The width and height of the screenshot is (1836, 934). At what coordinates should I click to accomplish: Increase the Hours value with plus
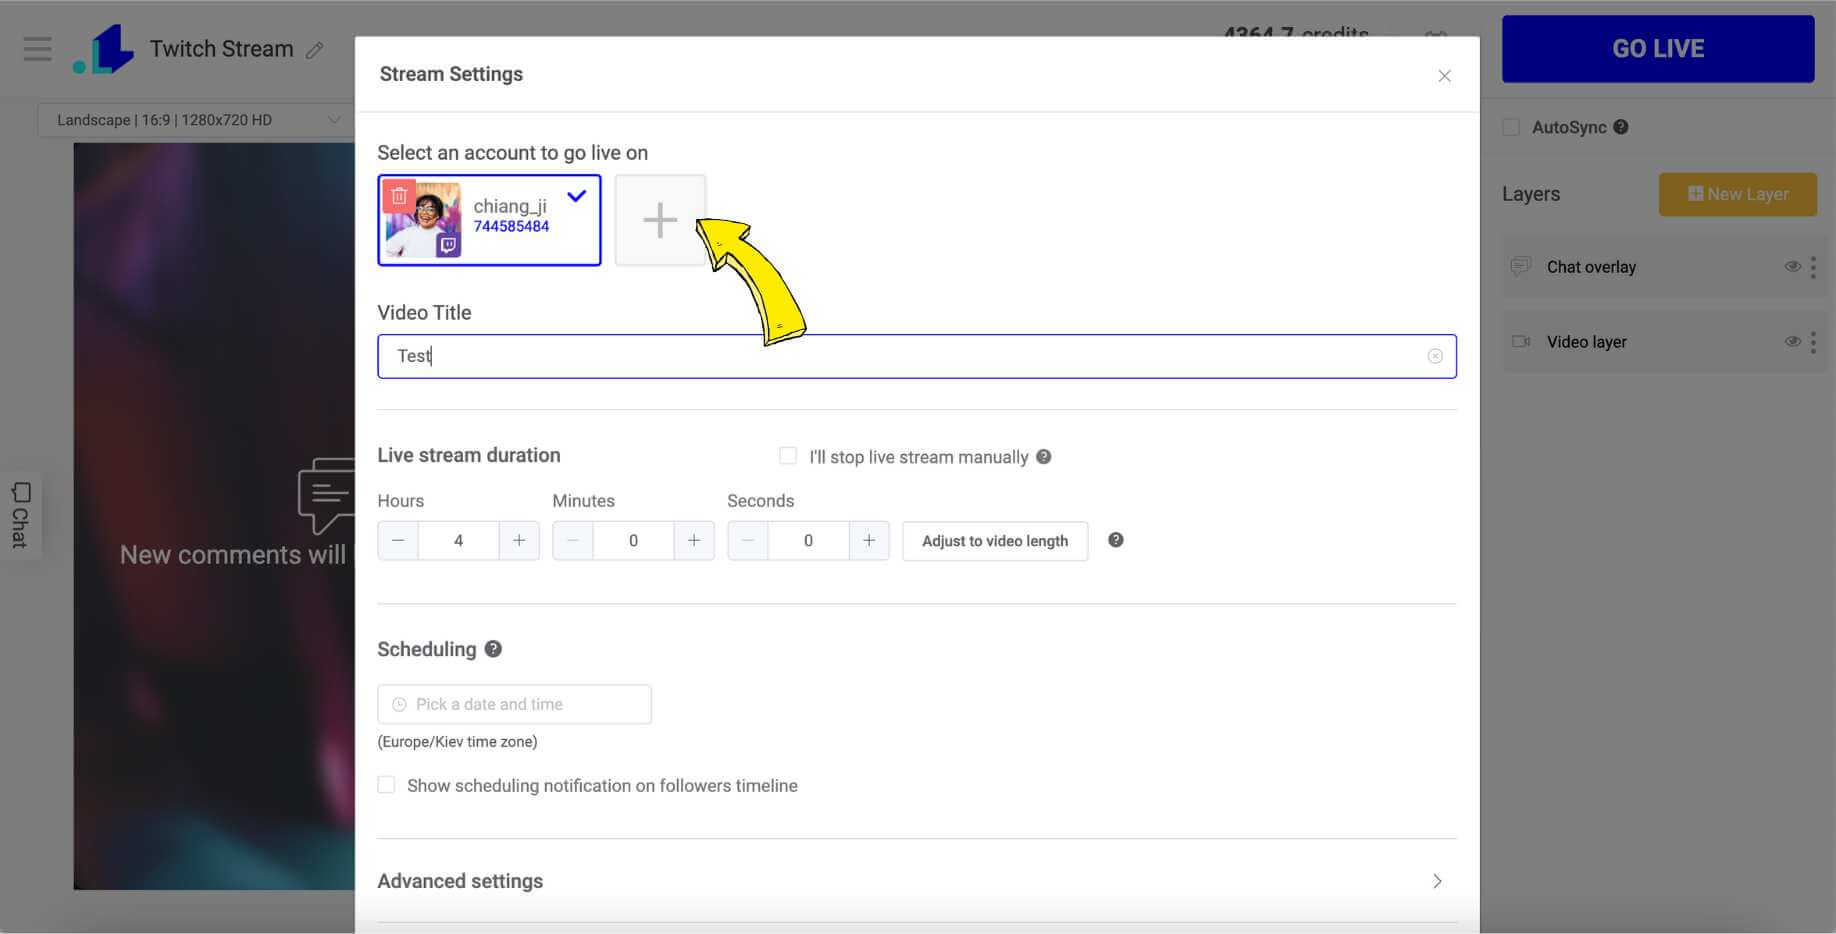[x=519, y=540]
